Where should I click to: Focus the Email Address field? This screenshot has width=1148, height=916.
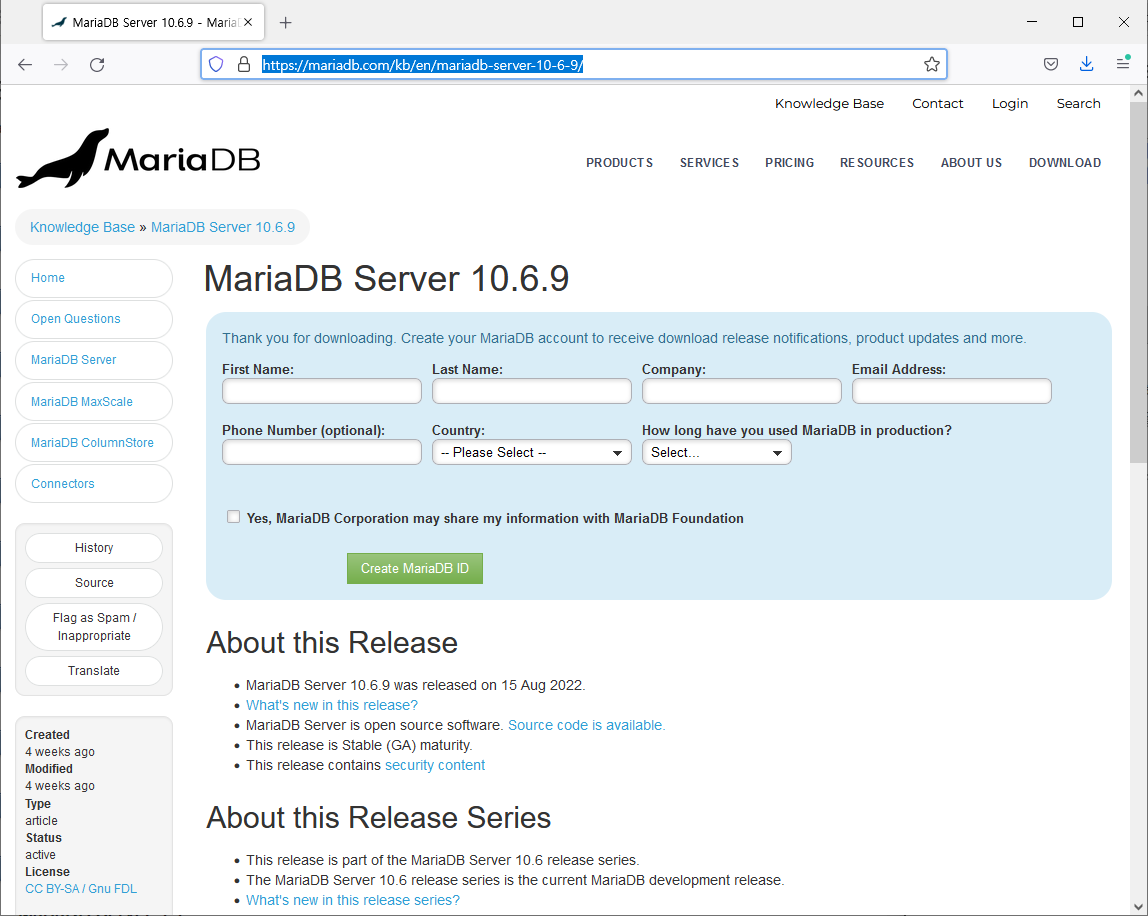pyautogui.click(x=952, y=391)
